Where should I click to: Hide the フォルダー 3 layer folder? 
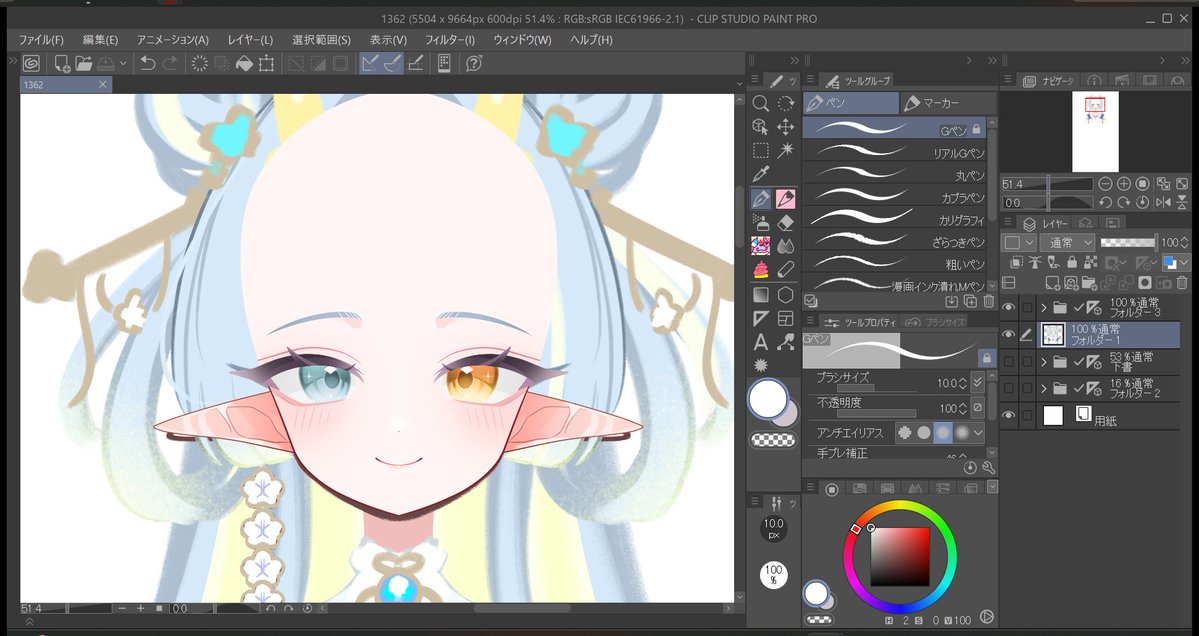(1009, 307)
